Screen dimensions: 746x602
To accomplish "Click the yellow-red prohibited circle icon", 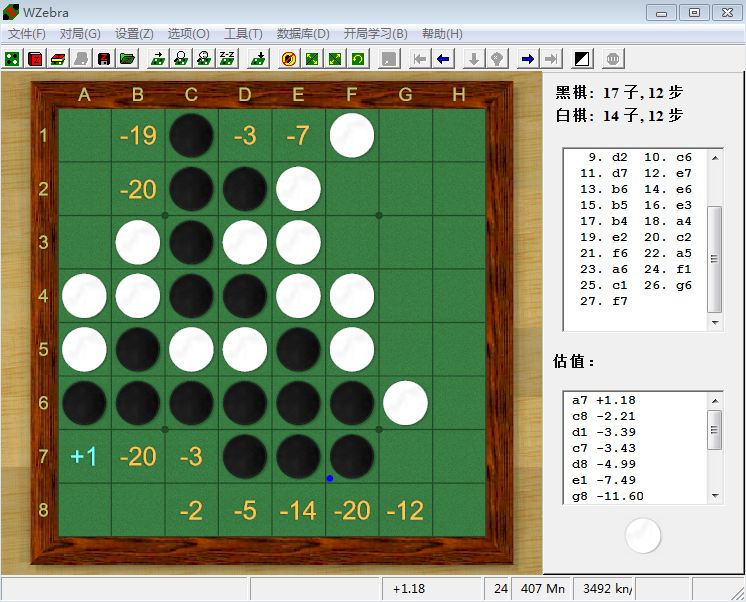I will tap(289, 59).
